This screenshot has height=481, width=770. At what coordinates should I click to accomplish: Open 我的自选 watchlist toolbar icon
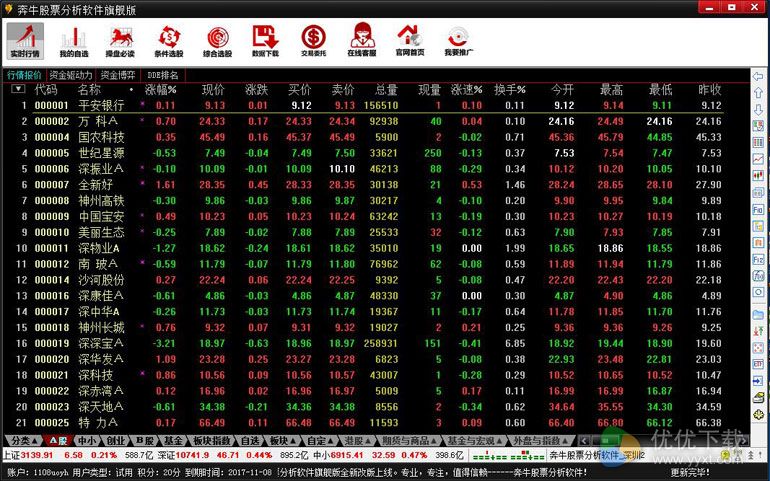(74, 41)
